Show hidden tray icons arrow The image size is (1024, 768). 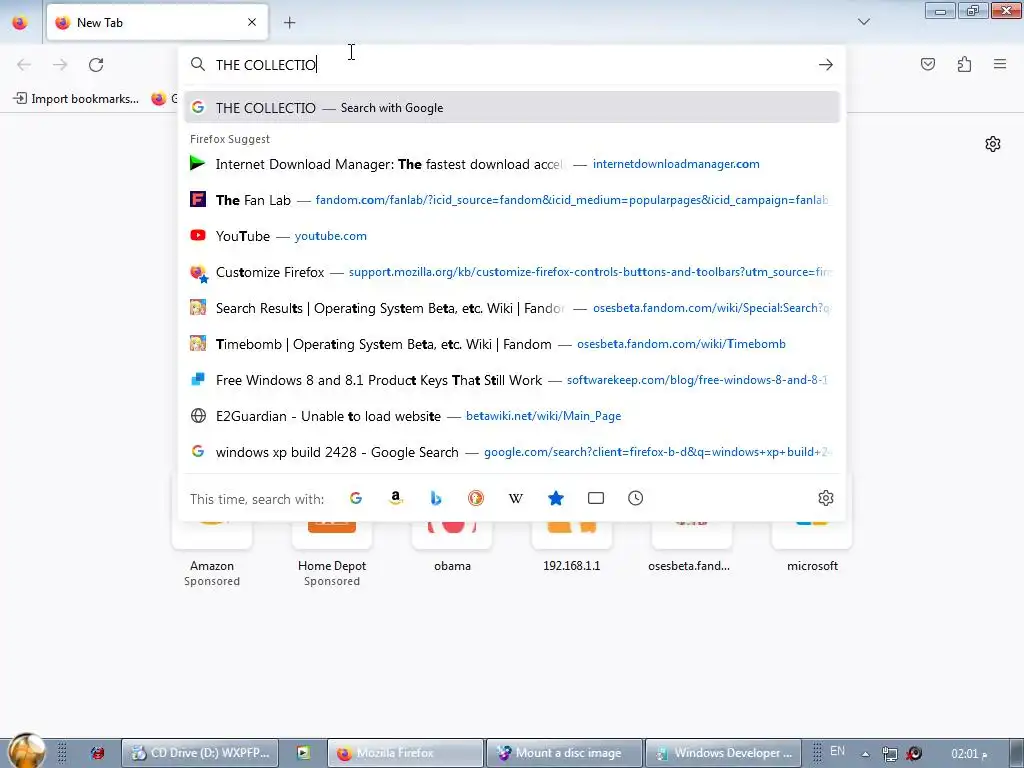tap(865, 754)
